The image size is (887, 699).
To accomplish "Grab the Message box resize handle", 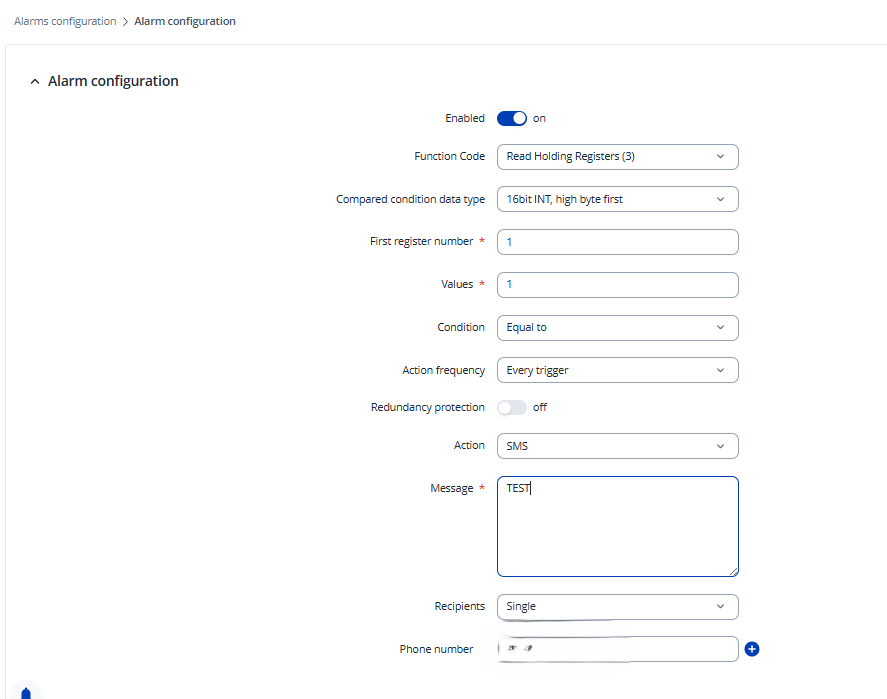I will click(x=733, y=571).
